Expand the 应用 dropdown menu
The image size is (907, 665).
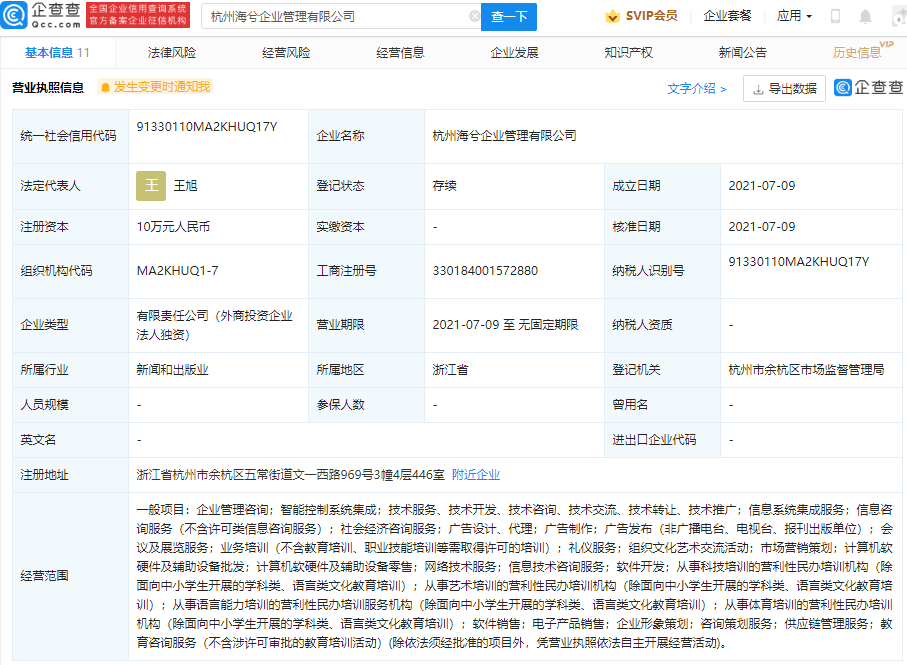tap(794, 17)
